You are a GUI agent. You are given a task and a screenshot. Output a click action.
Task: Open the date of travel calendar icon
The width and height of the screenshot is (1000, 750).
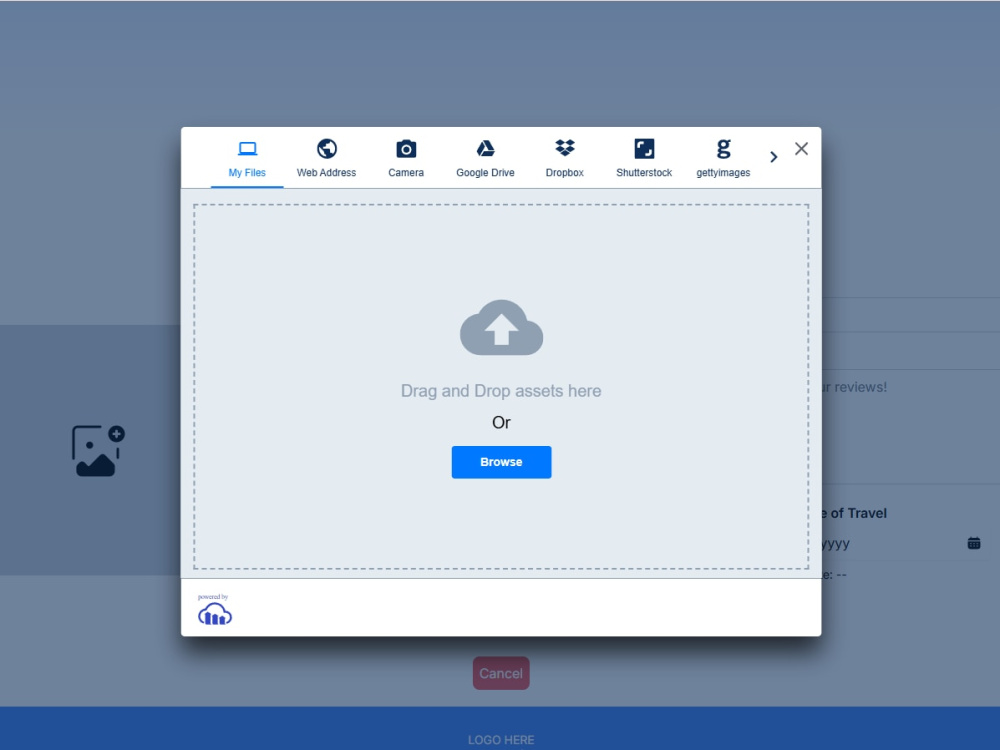974,543
